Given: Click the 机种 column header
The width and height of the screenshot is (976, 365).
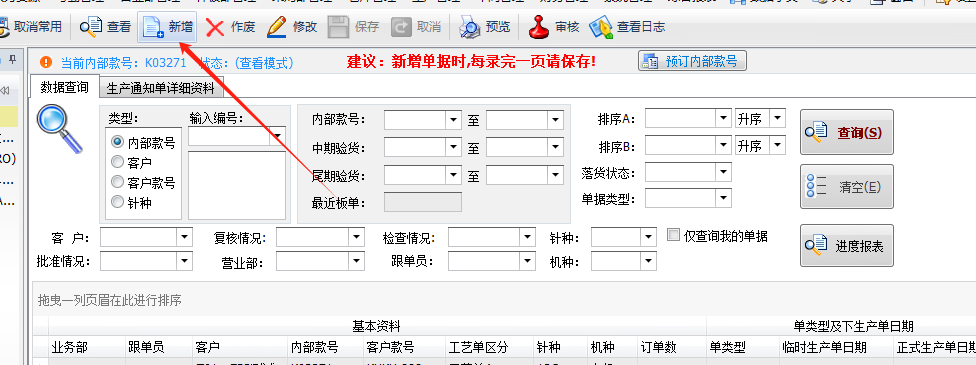Looking at the screenshot, I should tap(612, 347).
